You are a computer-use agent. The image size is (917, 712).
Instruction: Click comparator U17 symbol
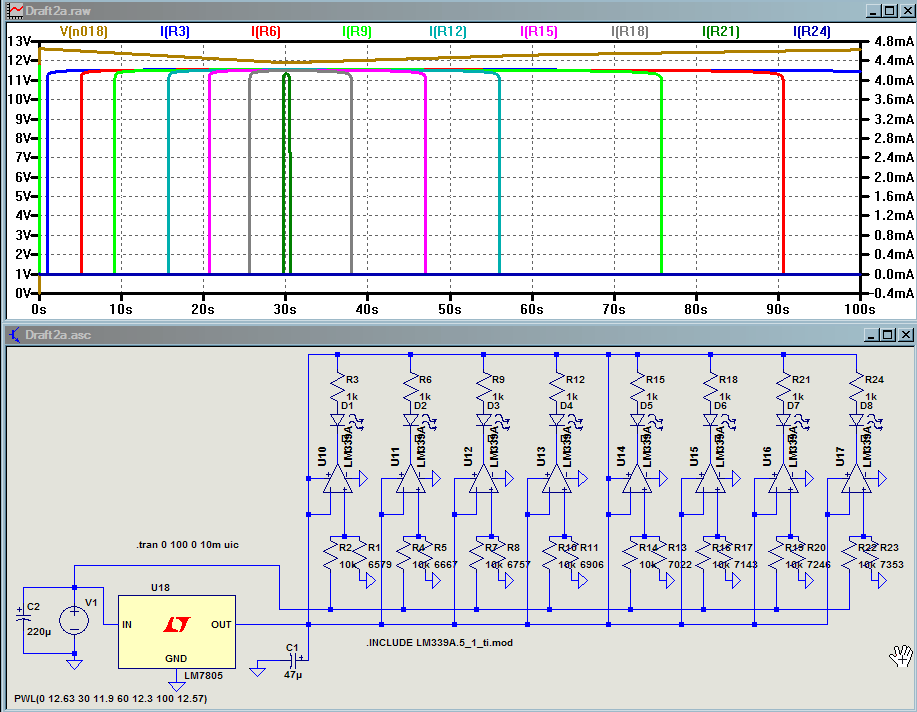point(856,479)
